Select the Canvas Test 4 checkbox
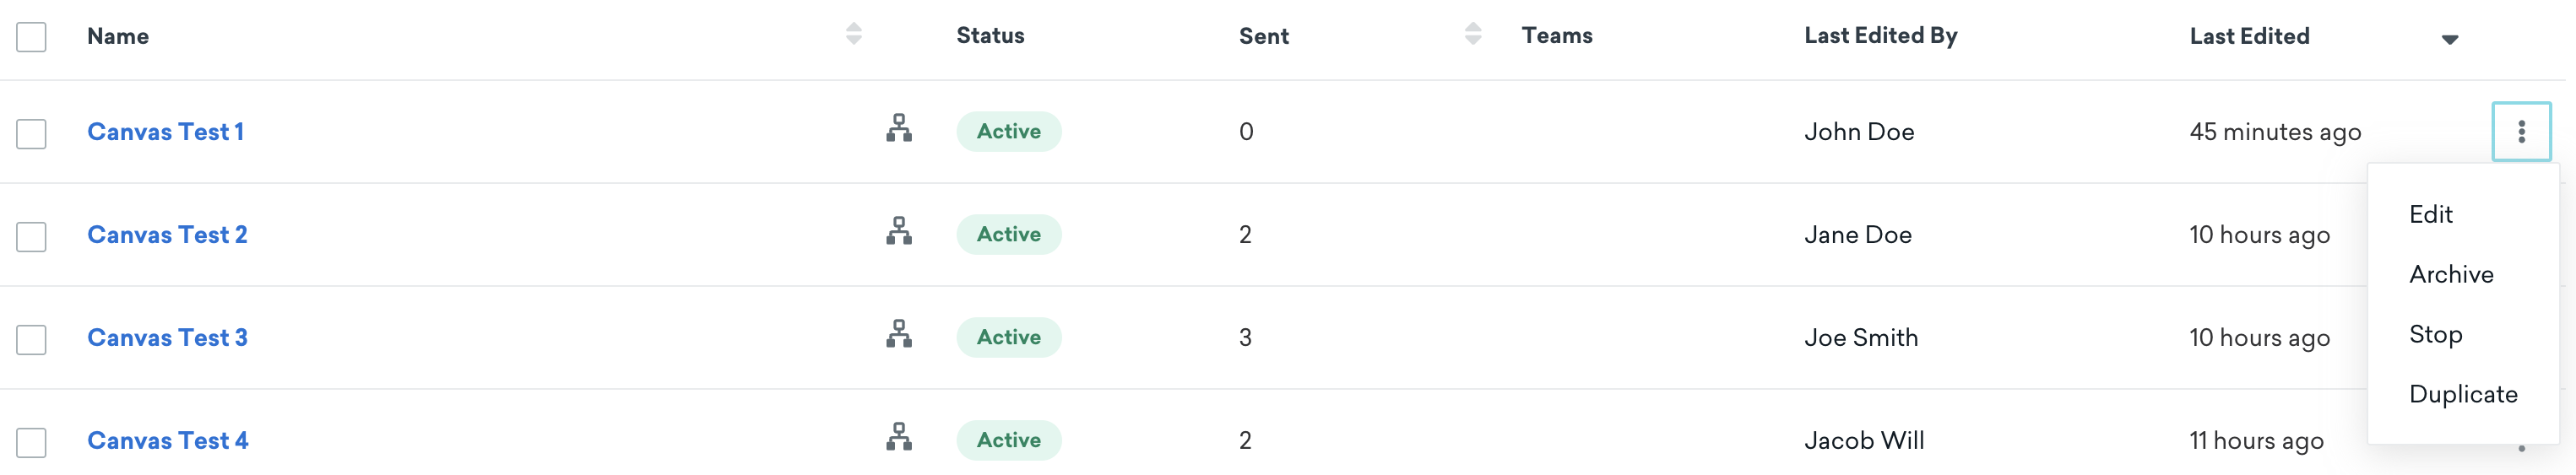Screen dimensions: 2576x475 click(31, 443)
